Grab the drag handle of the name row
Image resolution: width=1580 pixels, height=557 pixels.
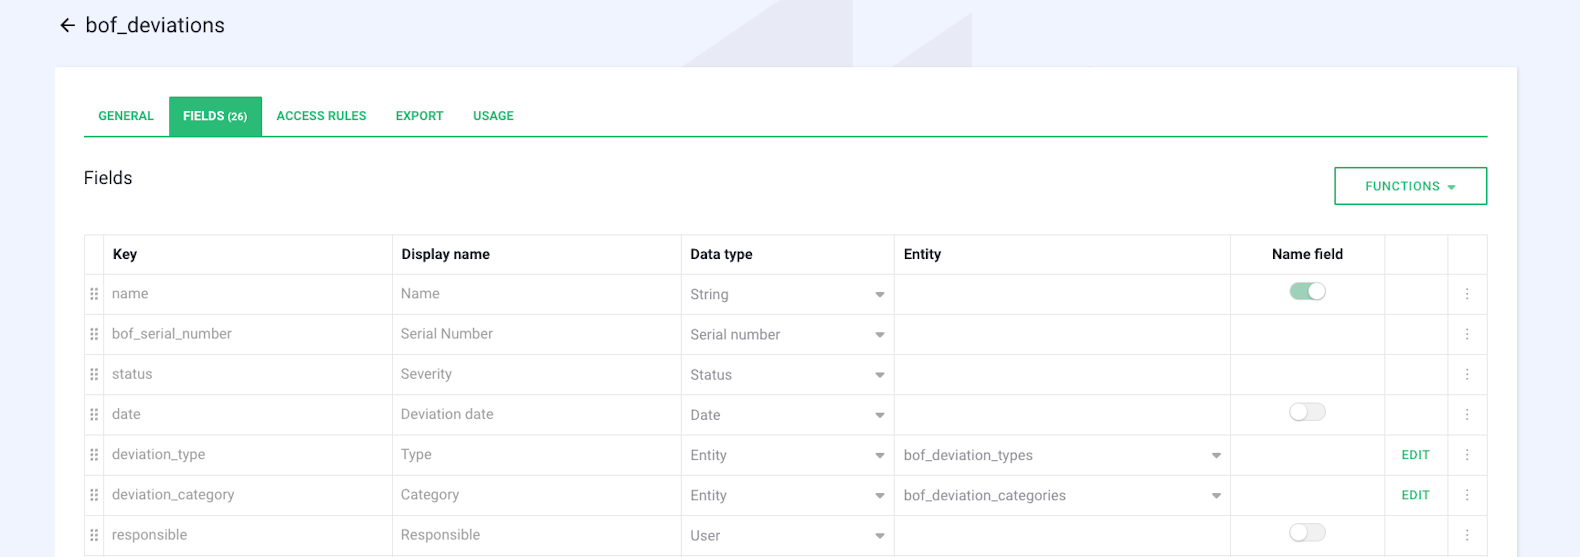94,294
